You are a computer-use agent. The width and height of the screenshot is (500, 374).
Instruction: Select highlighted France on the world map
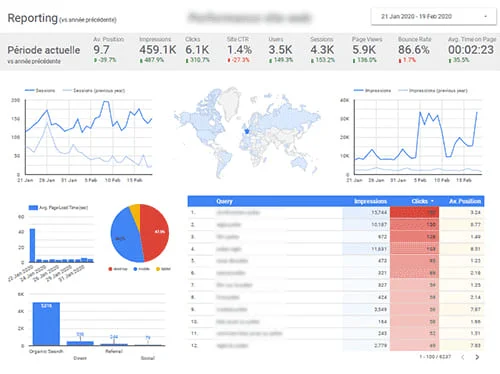(247, 131)
